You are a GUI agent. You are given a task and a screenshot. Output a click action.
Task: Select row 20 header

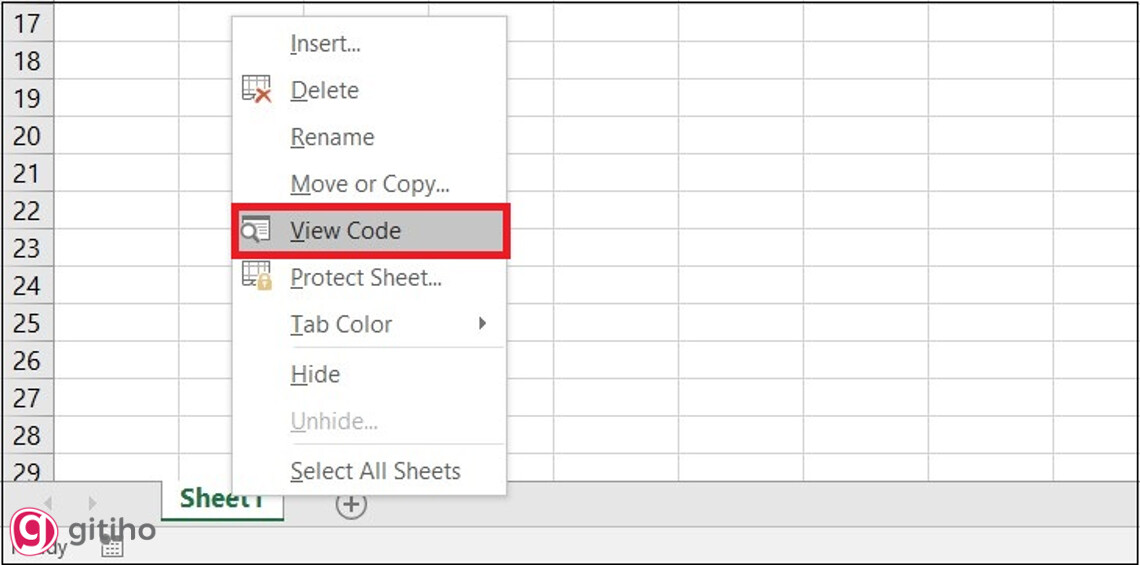tap(27, 136)
